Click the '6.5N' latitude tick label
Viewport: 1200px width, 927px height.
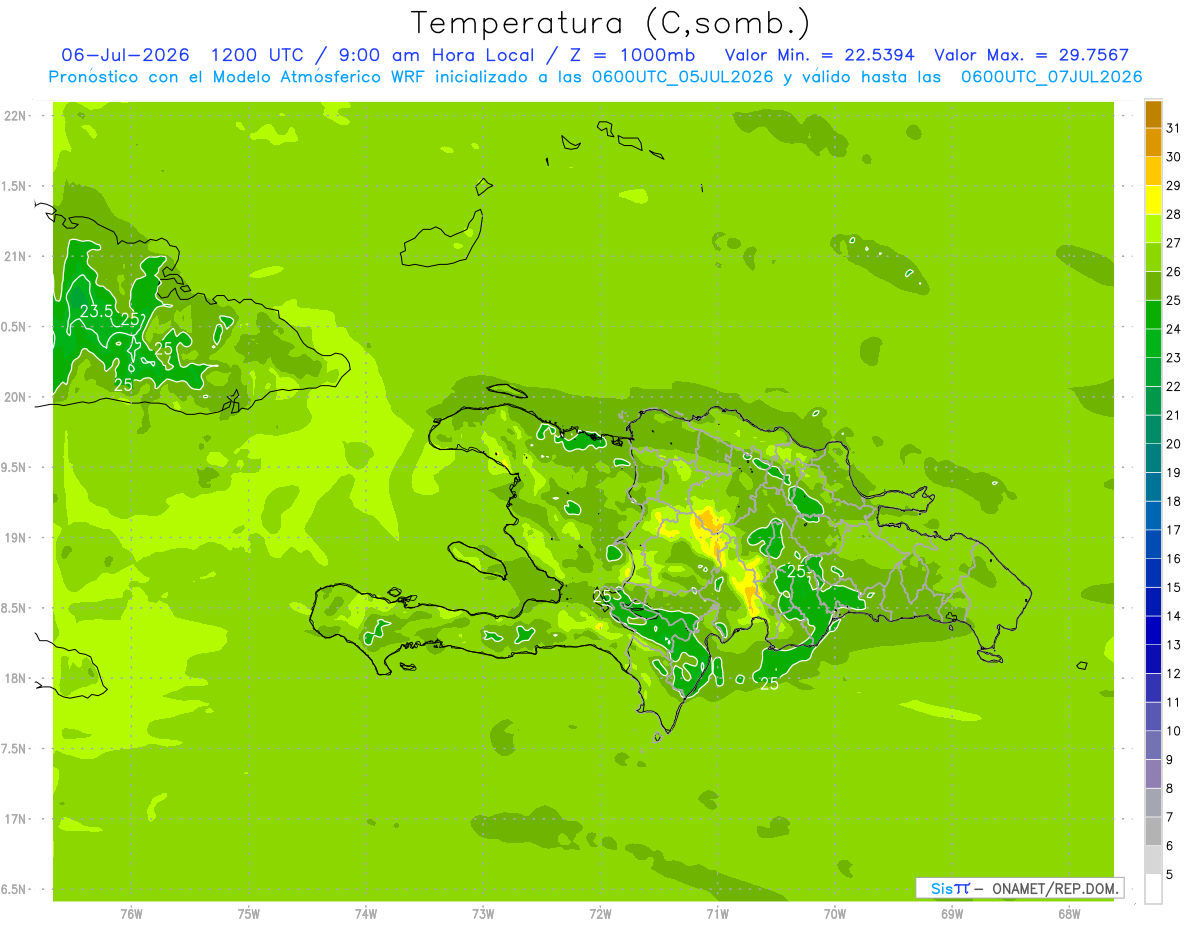pos(14,889)
